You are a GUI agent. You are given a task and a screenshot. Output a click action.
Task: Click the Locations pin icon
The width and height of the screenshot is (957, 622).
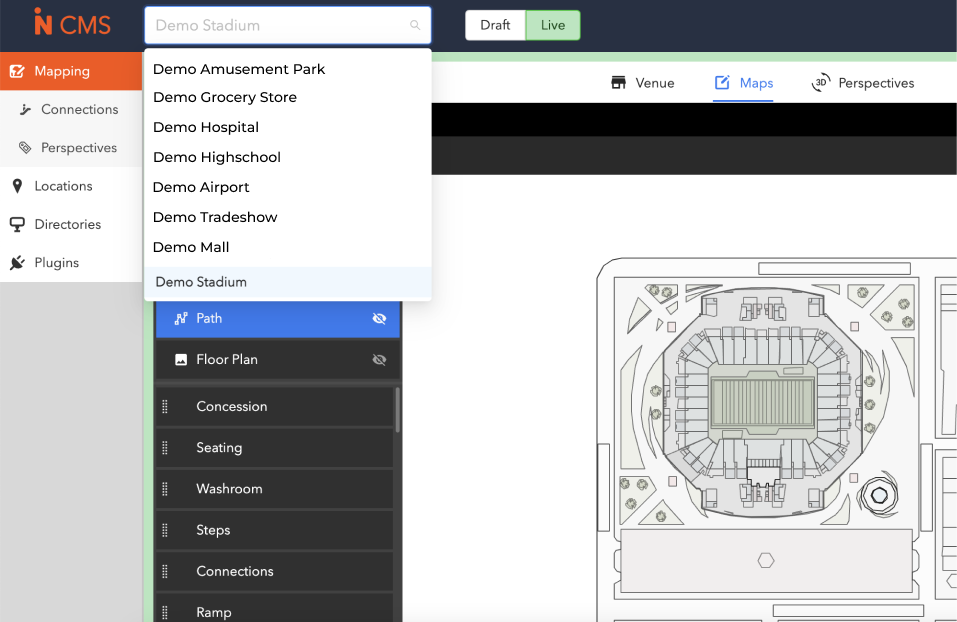(x=17, y=185)
